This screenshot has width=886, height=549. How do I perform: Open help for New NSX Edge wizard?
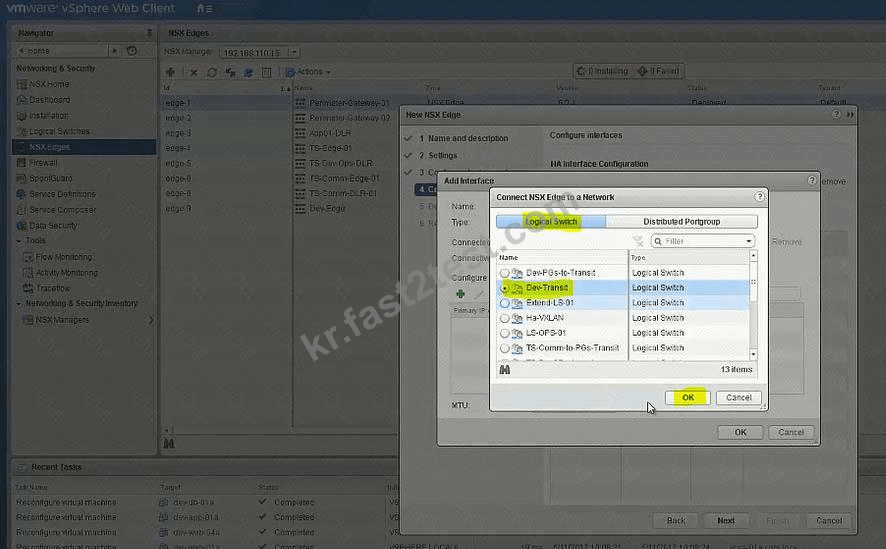pos(836,114)
